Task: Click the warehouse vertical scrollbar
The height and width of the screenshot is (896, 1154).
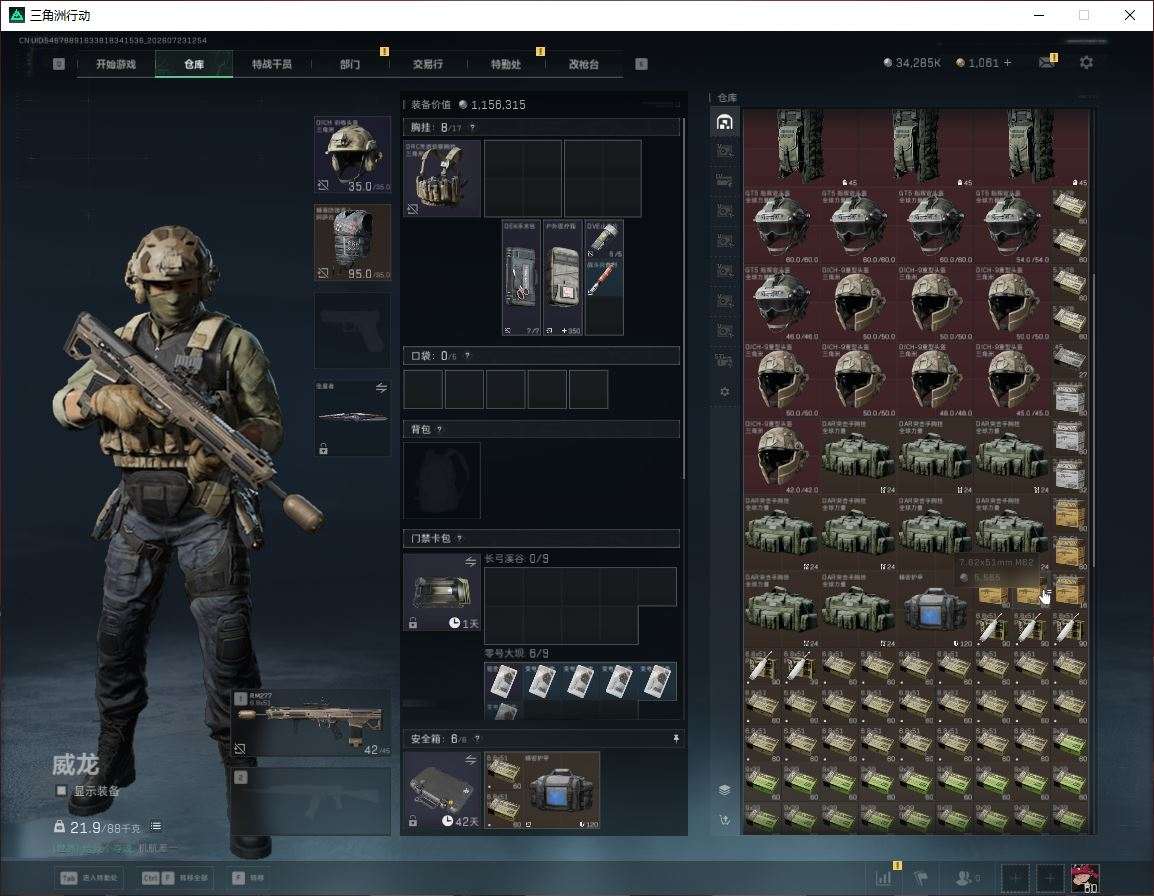Action: pos(1094,420)
